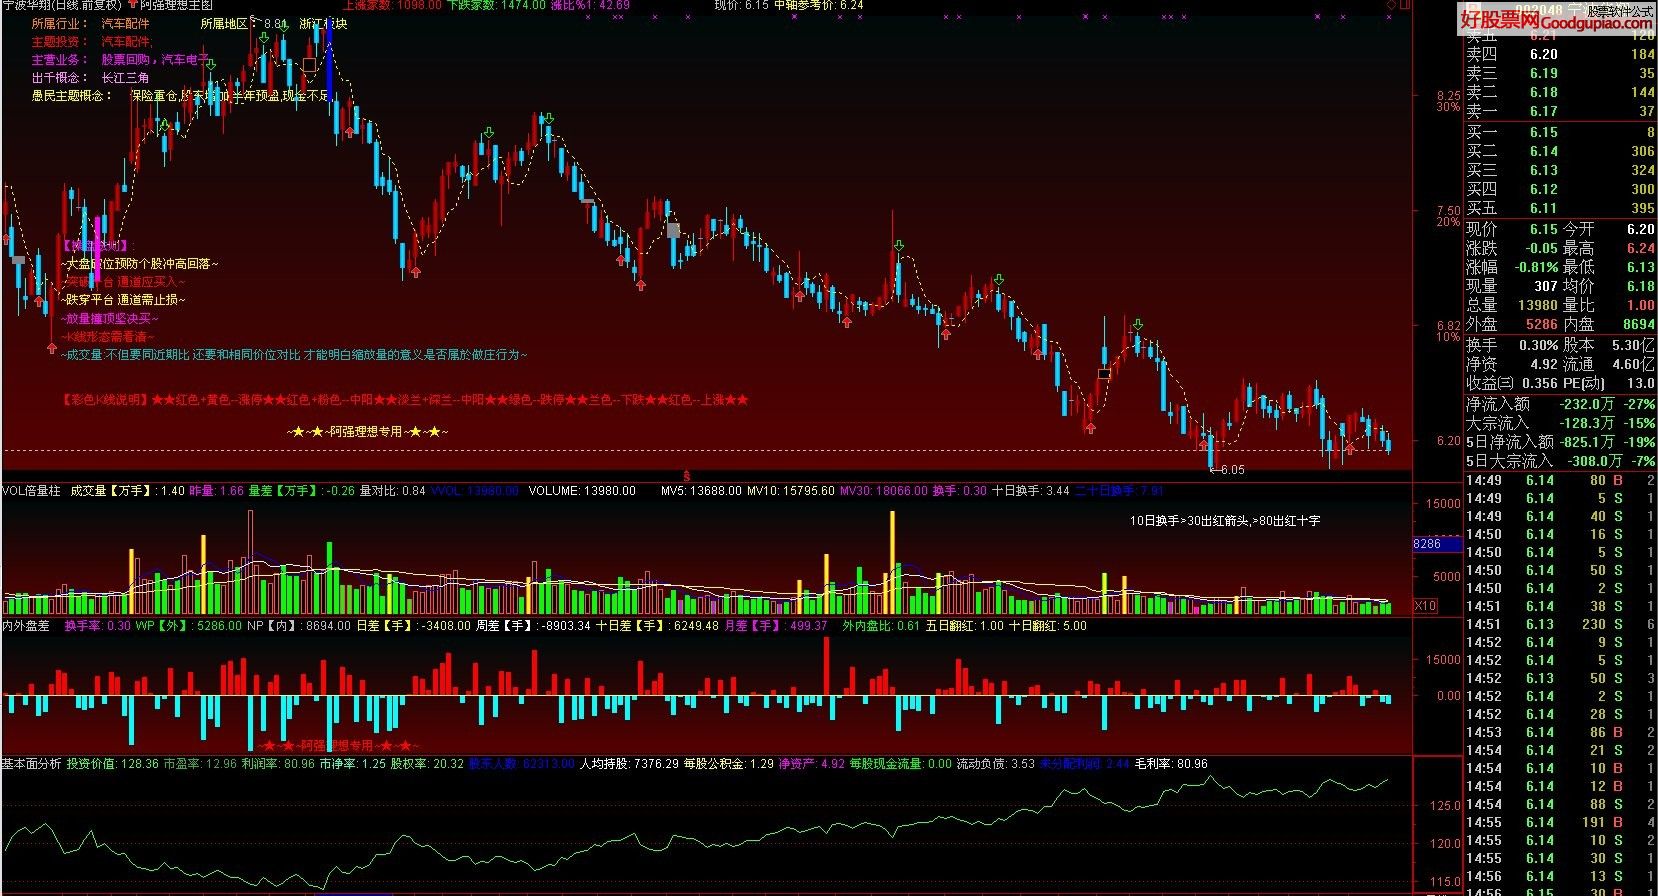This screenshot has width=1658, height=896.
Task: Click the 五日翻红: 1.00 value
Action: tap(964, 626)
